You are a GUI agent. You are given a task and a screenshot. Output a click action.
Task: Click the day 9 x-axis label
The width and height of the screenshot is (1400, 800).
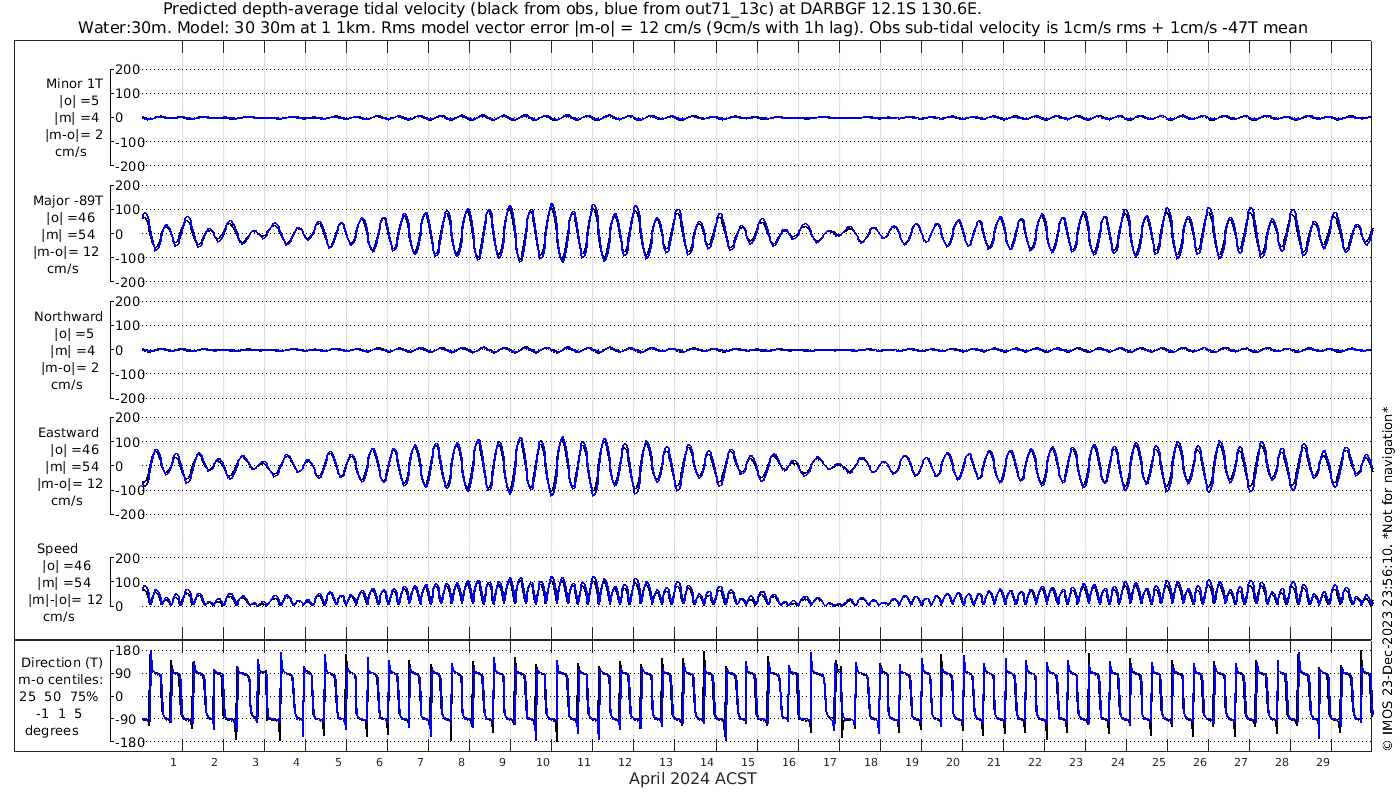click(x=502, y=762)
